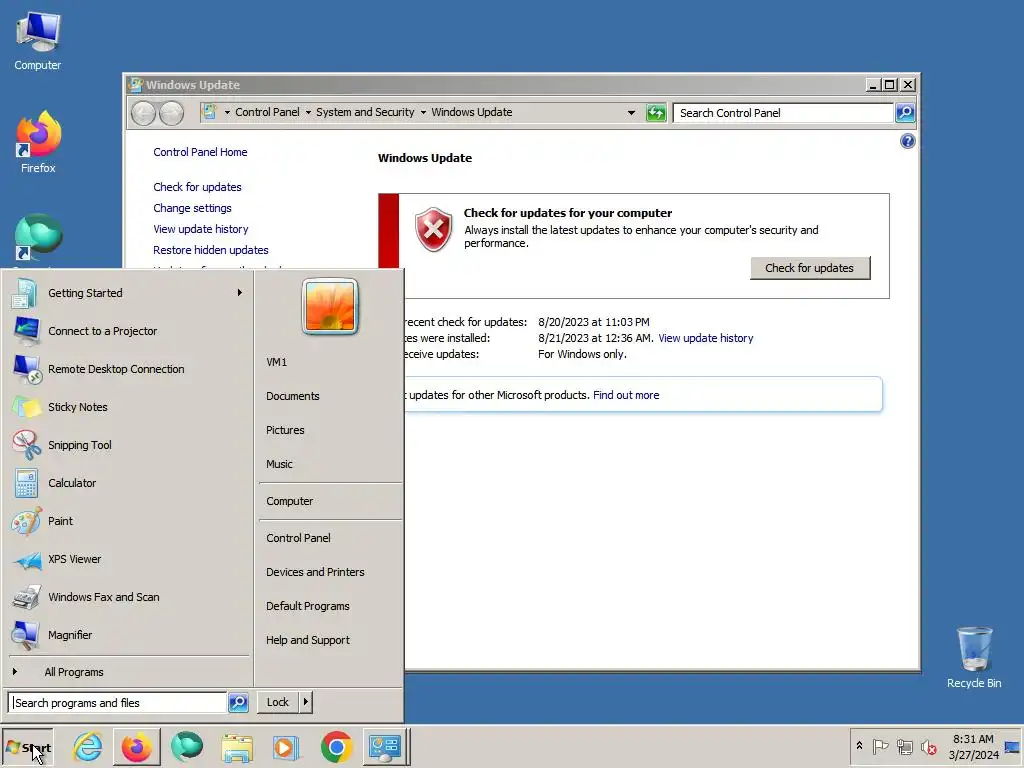Click the teal chat-bubble taskbar icon
The height and width of the screenshot is (768, 1024).
click(187, 747)
